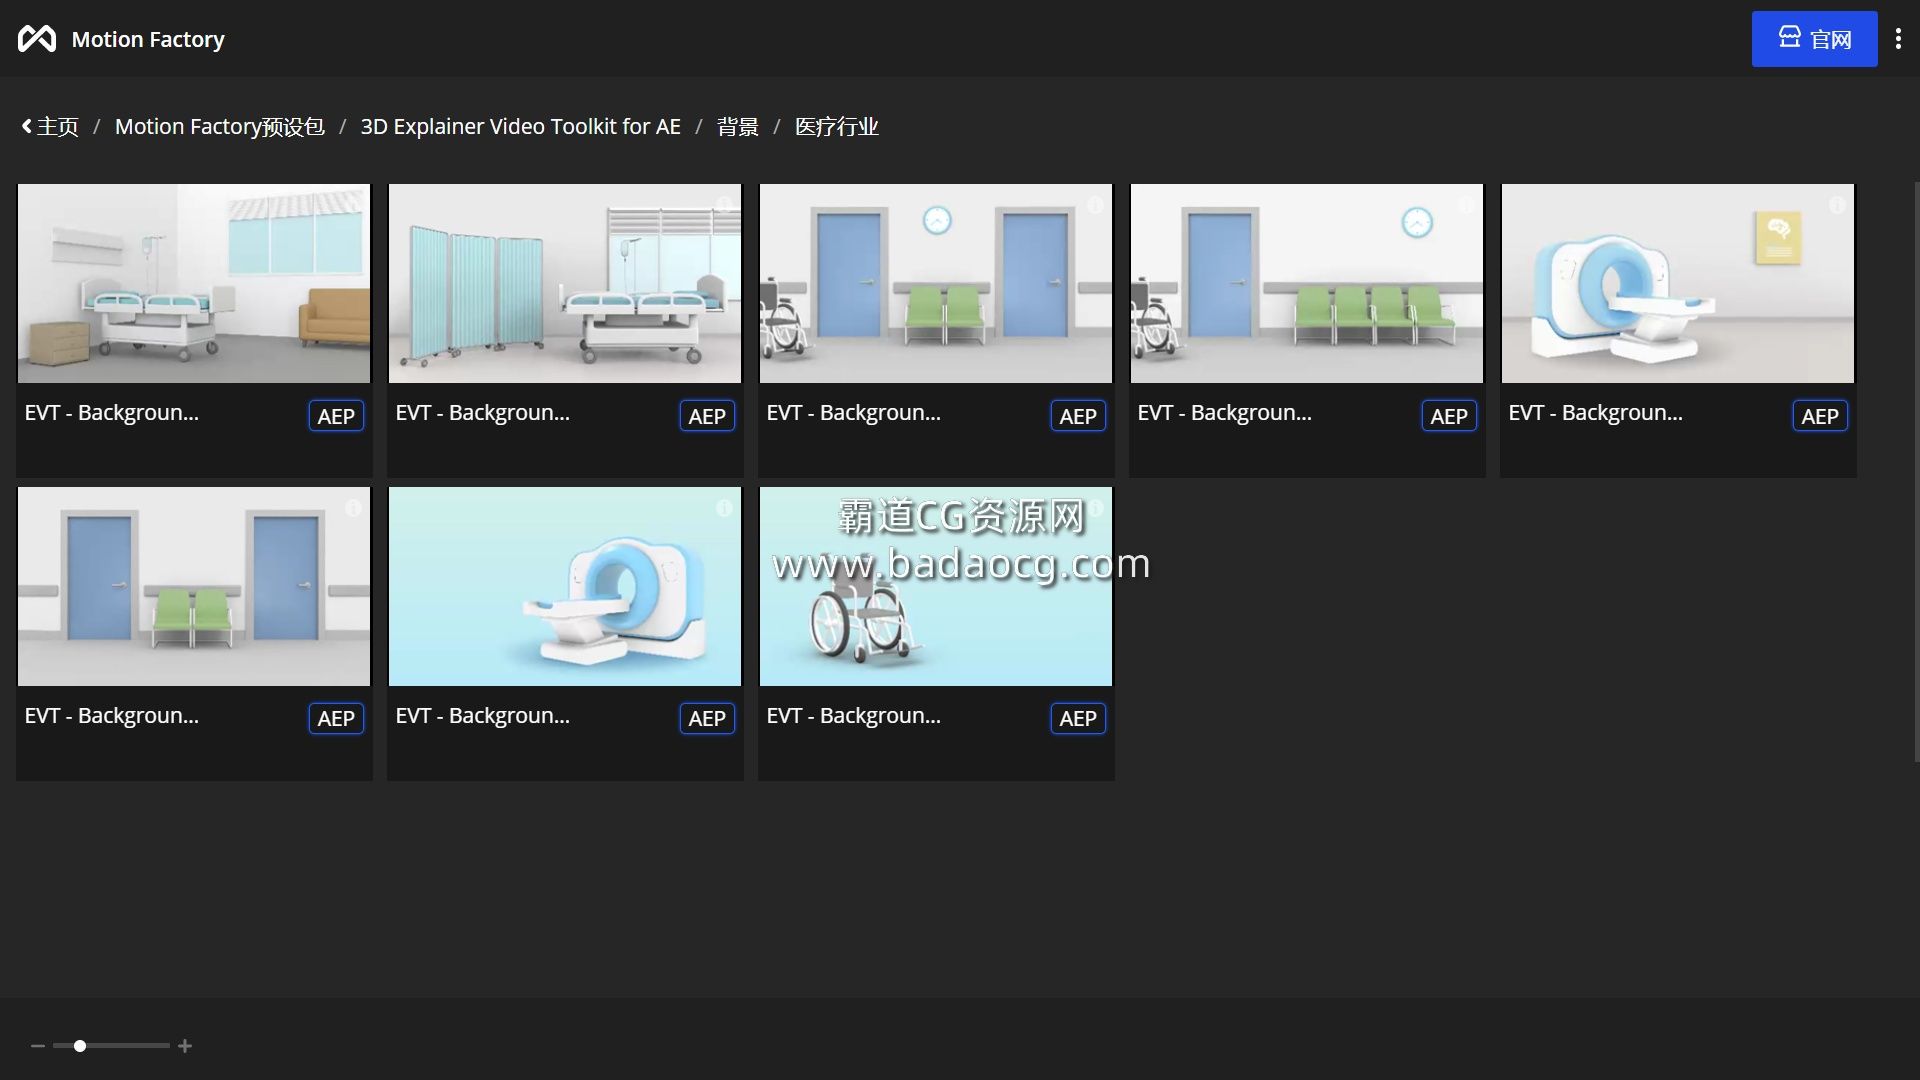Select corridor with four green chairs thumbnail
This screenshot has height=1080, width=1920.
coord(1307,283)
